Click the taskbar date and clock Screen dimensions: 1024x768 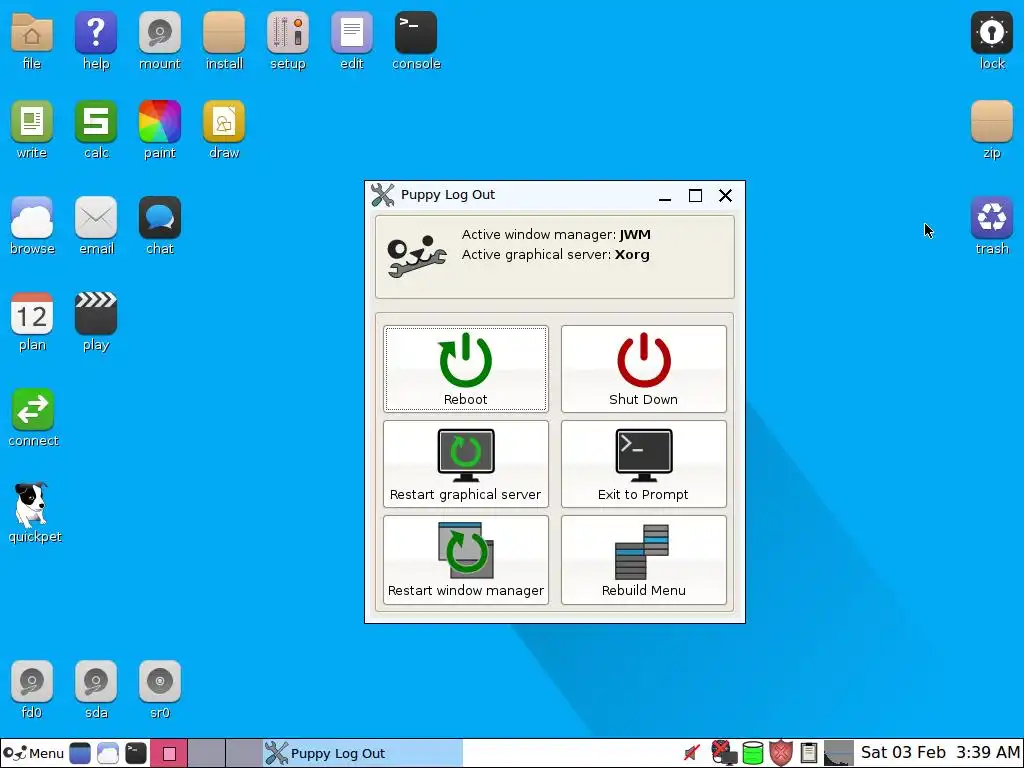[940, 753]
